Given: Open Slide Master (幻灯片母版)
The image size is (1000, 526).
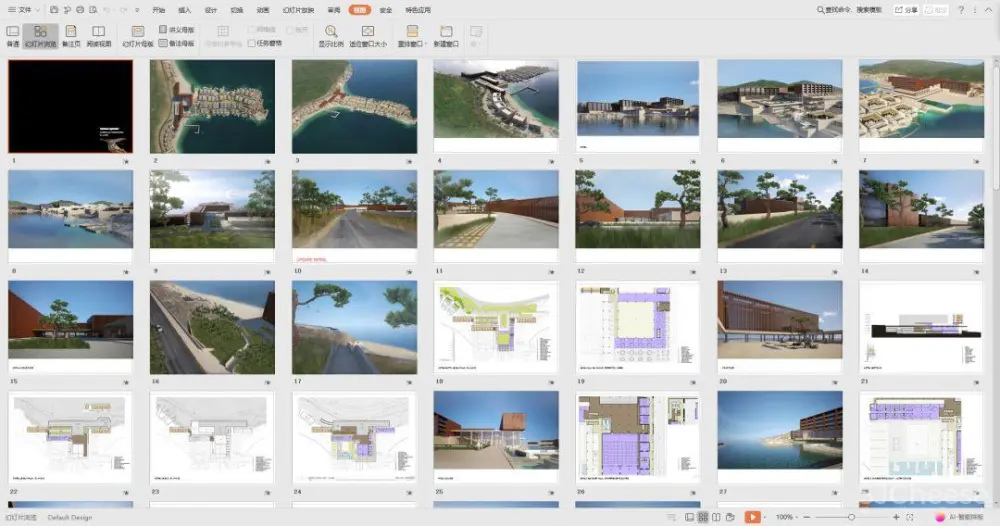Looking at the screenshot, I should [x=138, y=36].
